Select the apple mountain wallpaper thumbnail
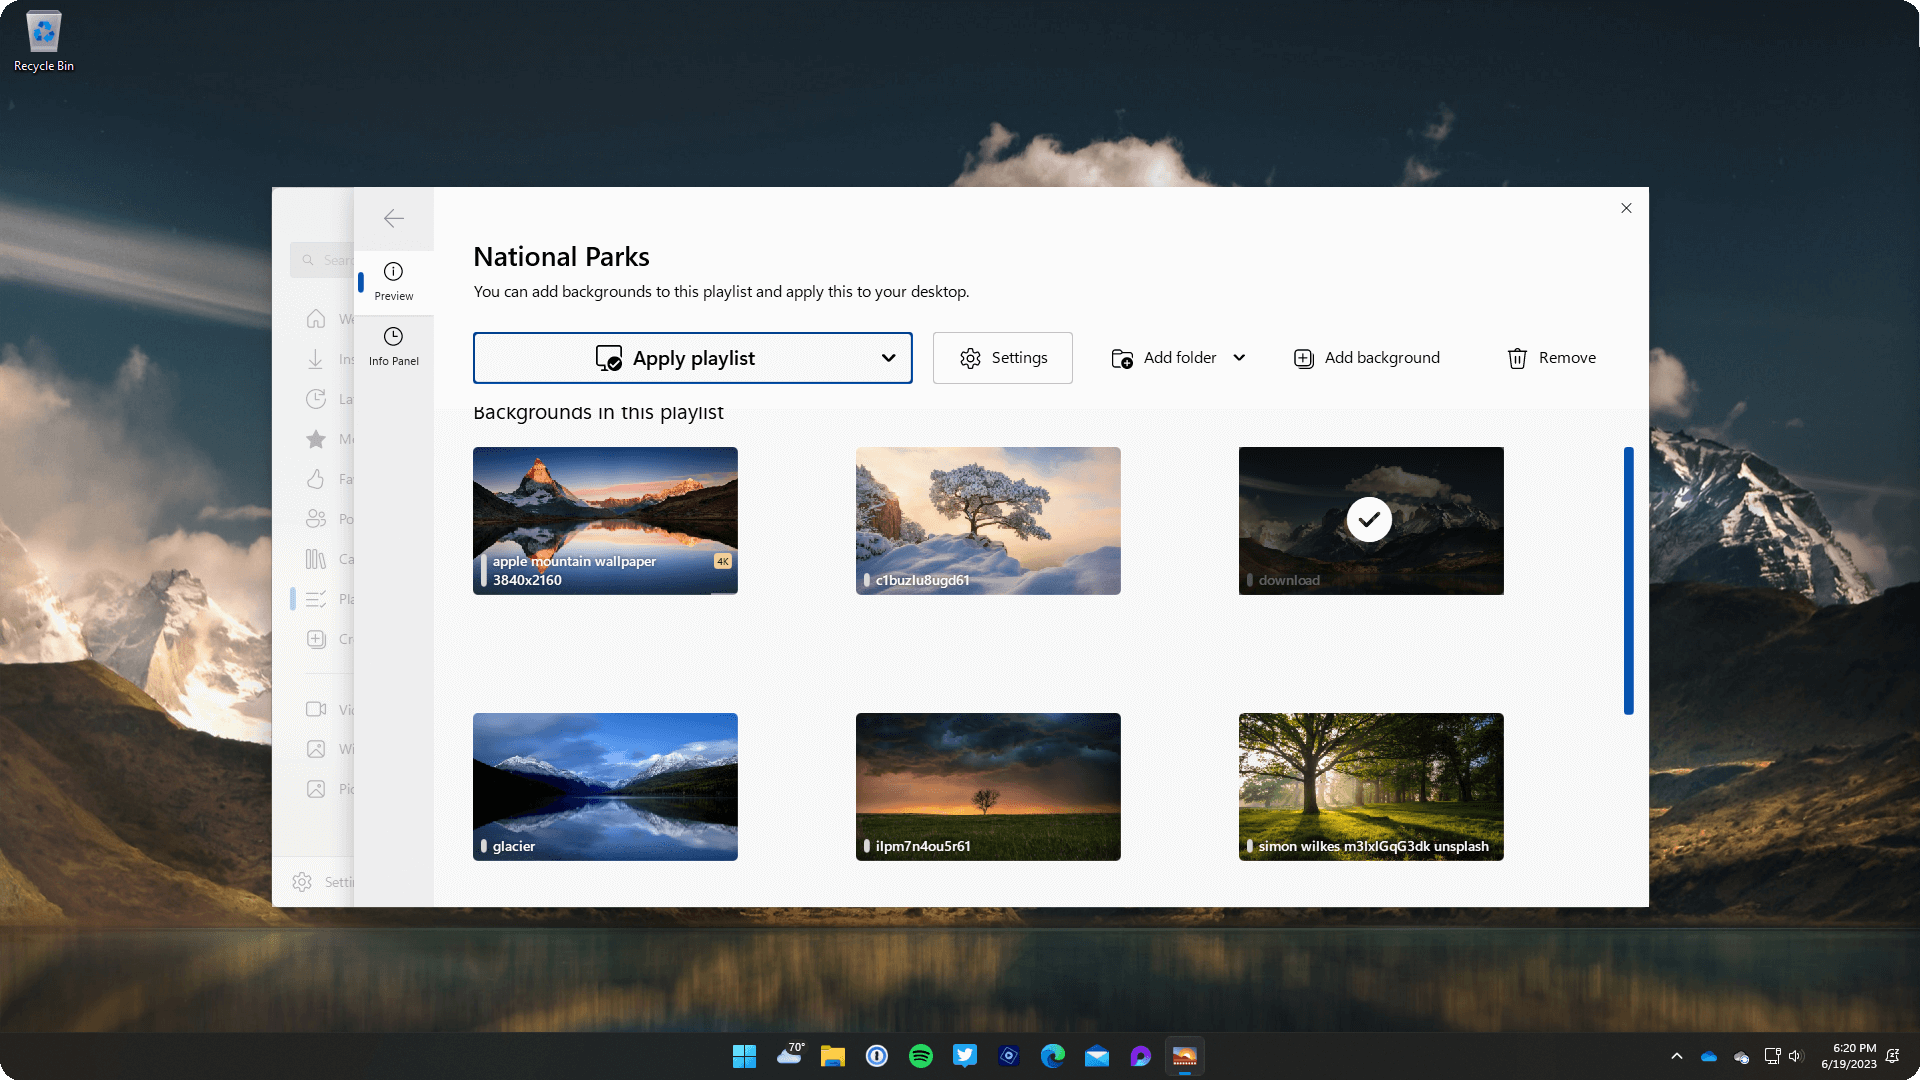Image resolution: width=1920 pixels, height=1080 pixels. pos(605,520)
